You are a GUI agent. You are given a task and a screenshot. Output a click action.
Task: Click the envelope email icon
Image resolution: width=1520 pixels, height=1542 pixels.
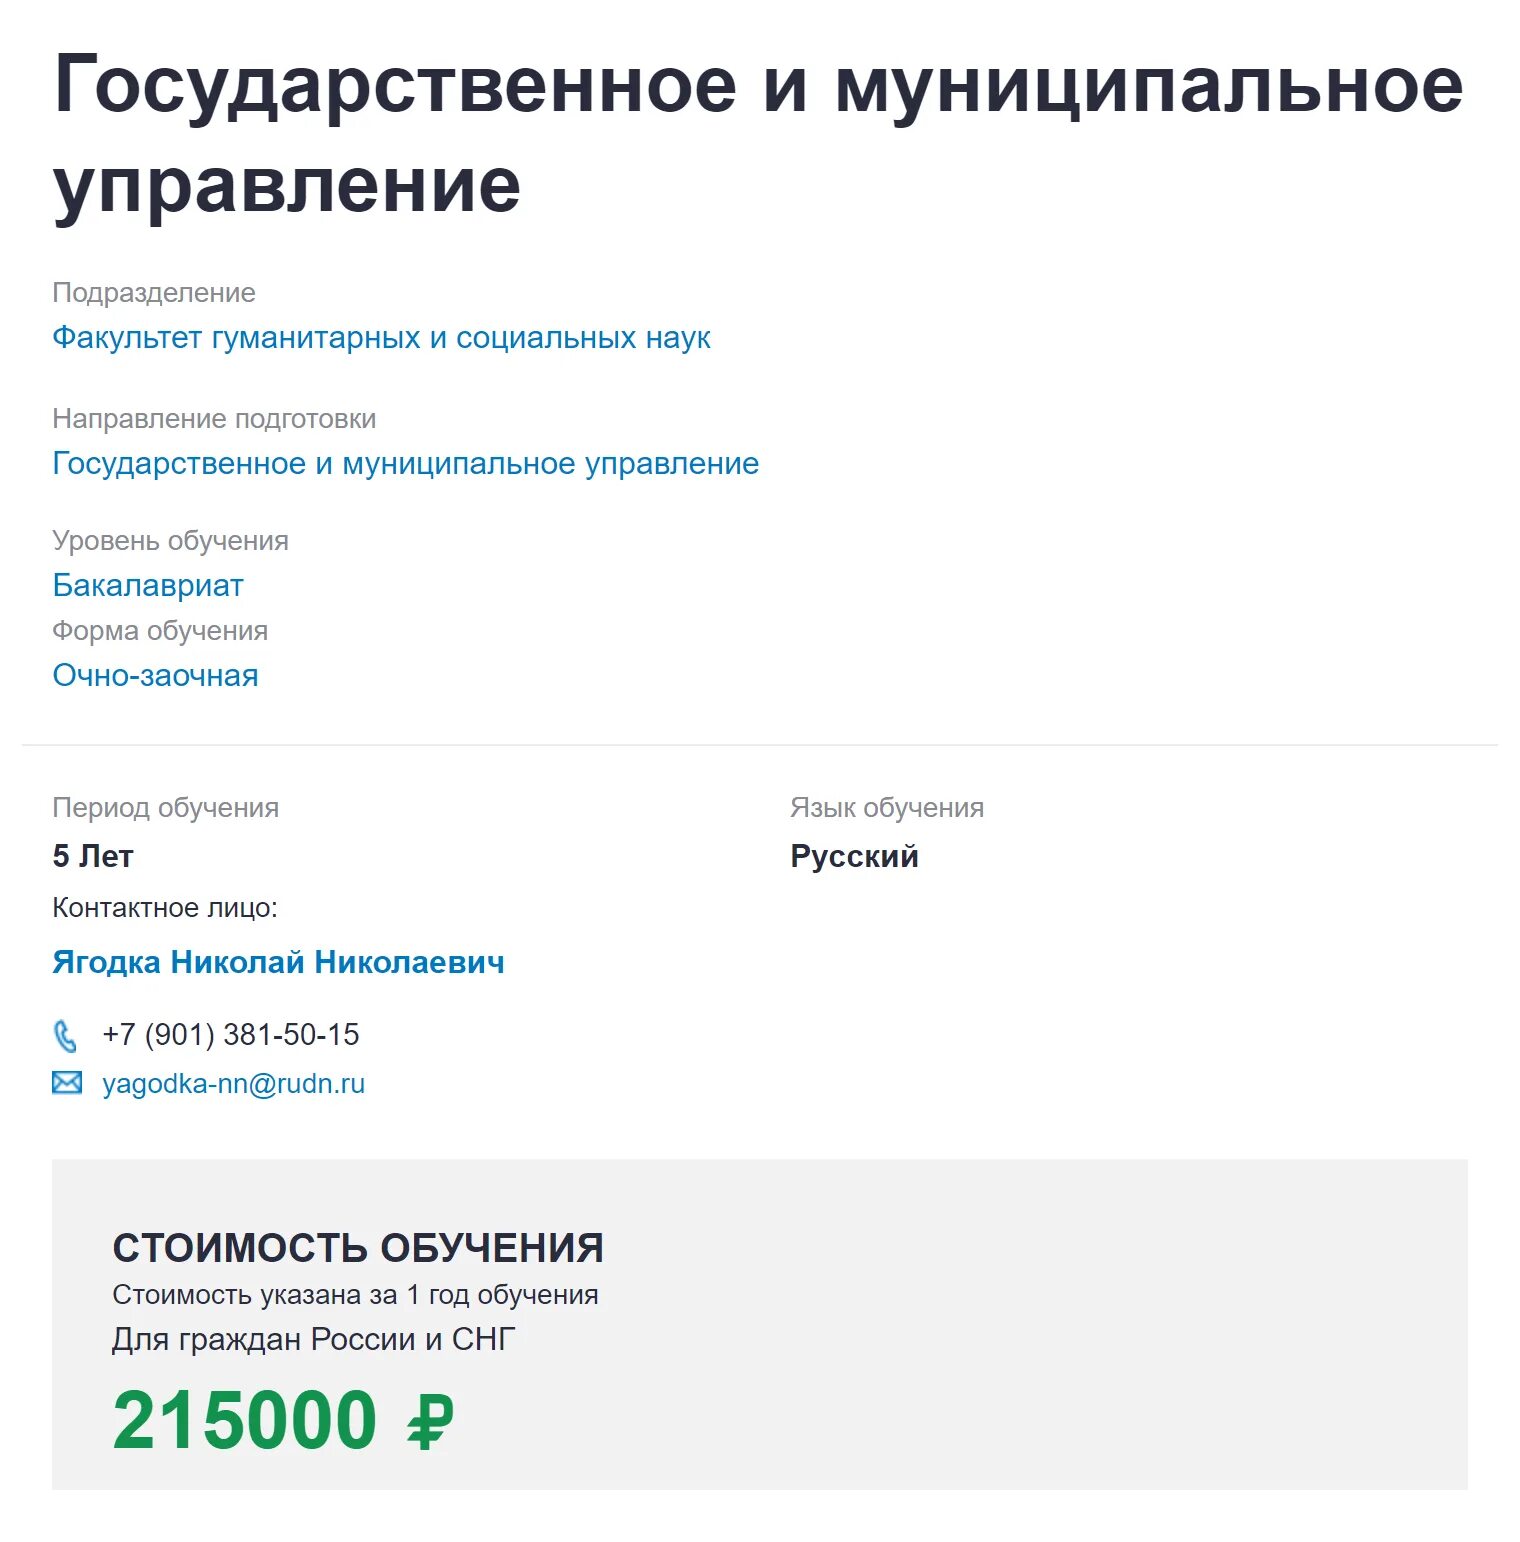click(67, 1083)
